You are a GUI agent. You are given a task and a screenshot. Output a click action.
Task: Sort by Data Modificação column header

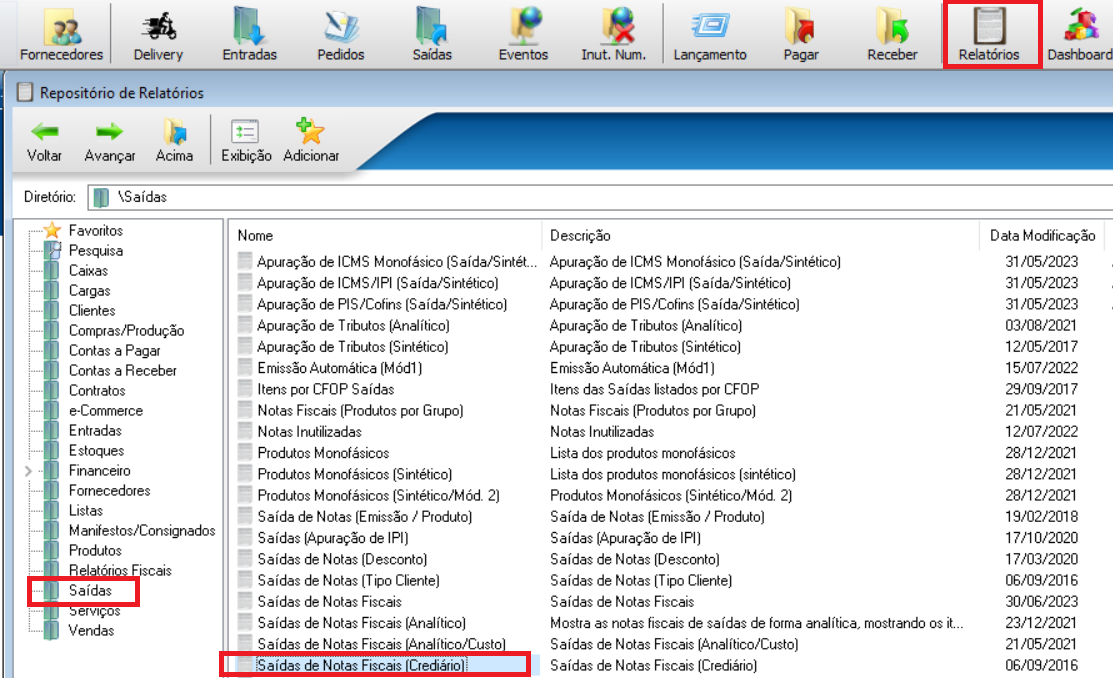pyautogui.click(x=1042, y=235)
